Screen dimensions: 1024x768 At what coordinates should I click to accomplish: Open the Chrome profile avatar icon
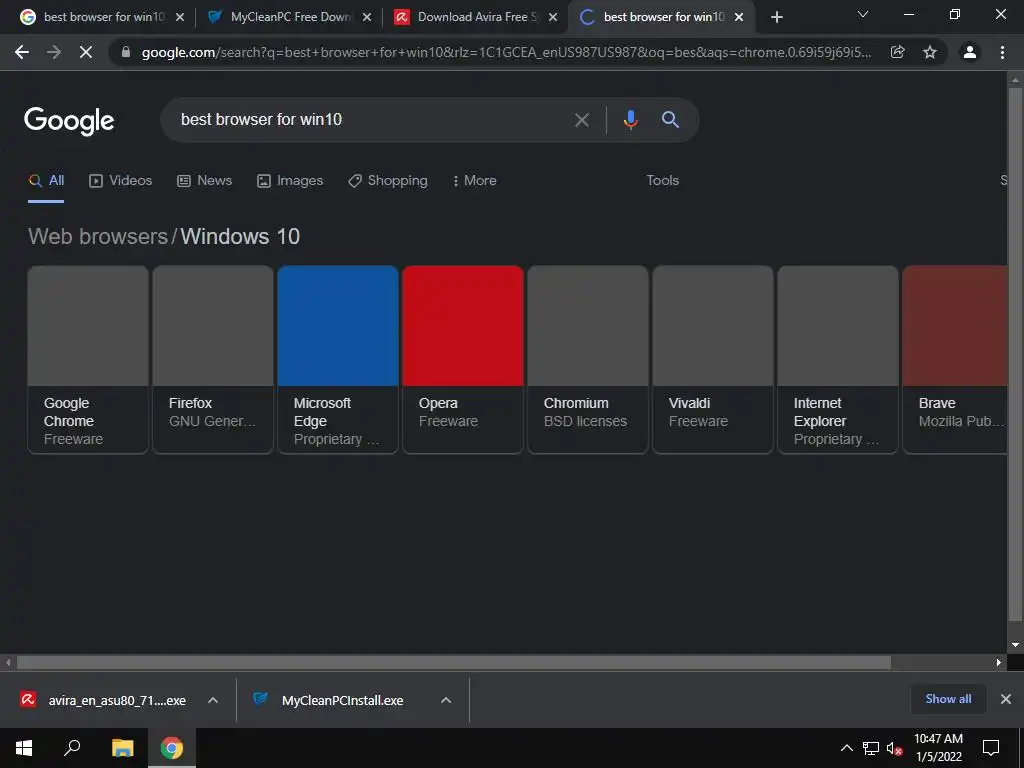coord(970,52)
